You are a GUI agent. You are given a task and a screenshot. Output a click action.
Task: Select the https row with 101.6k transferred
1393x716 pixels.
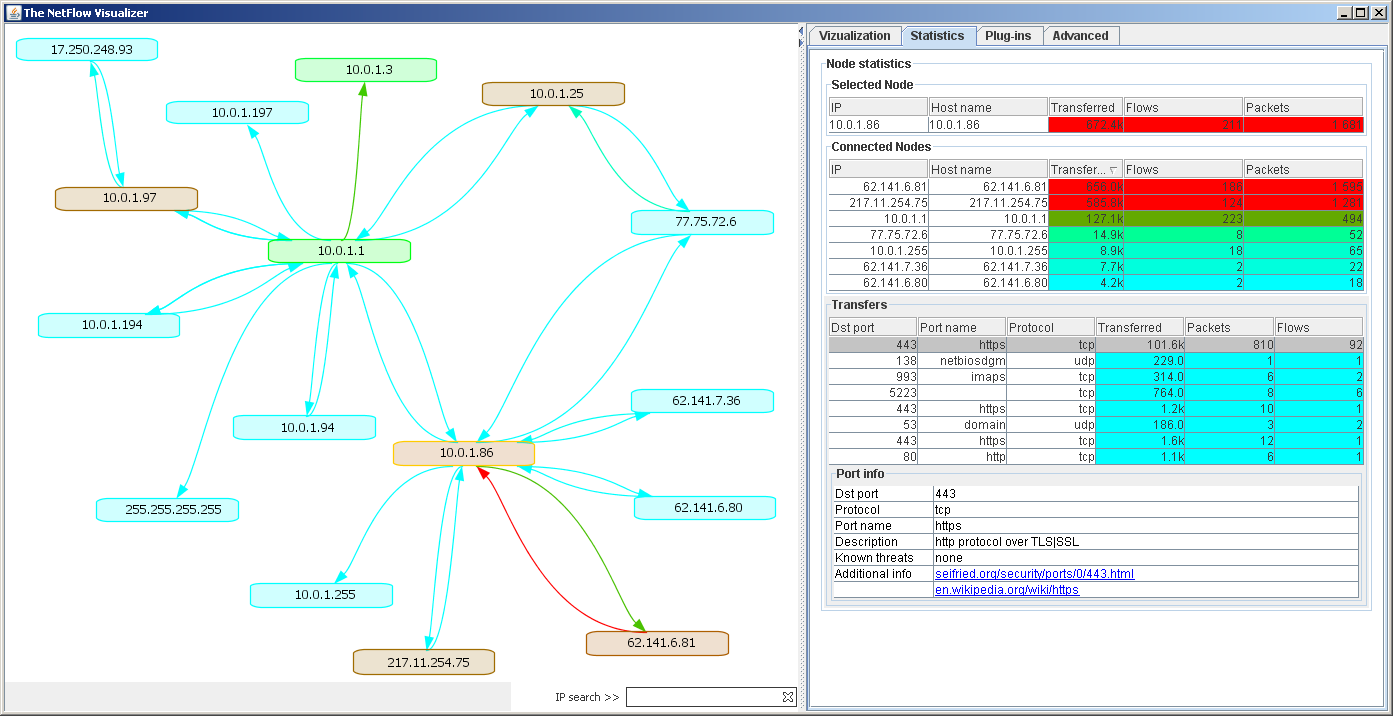(1096, 345)
